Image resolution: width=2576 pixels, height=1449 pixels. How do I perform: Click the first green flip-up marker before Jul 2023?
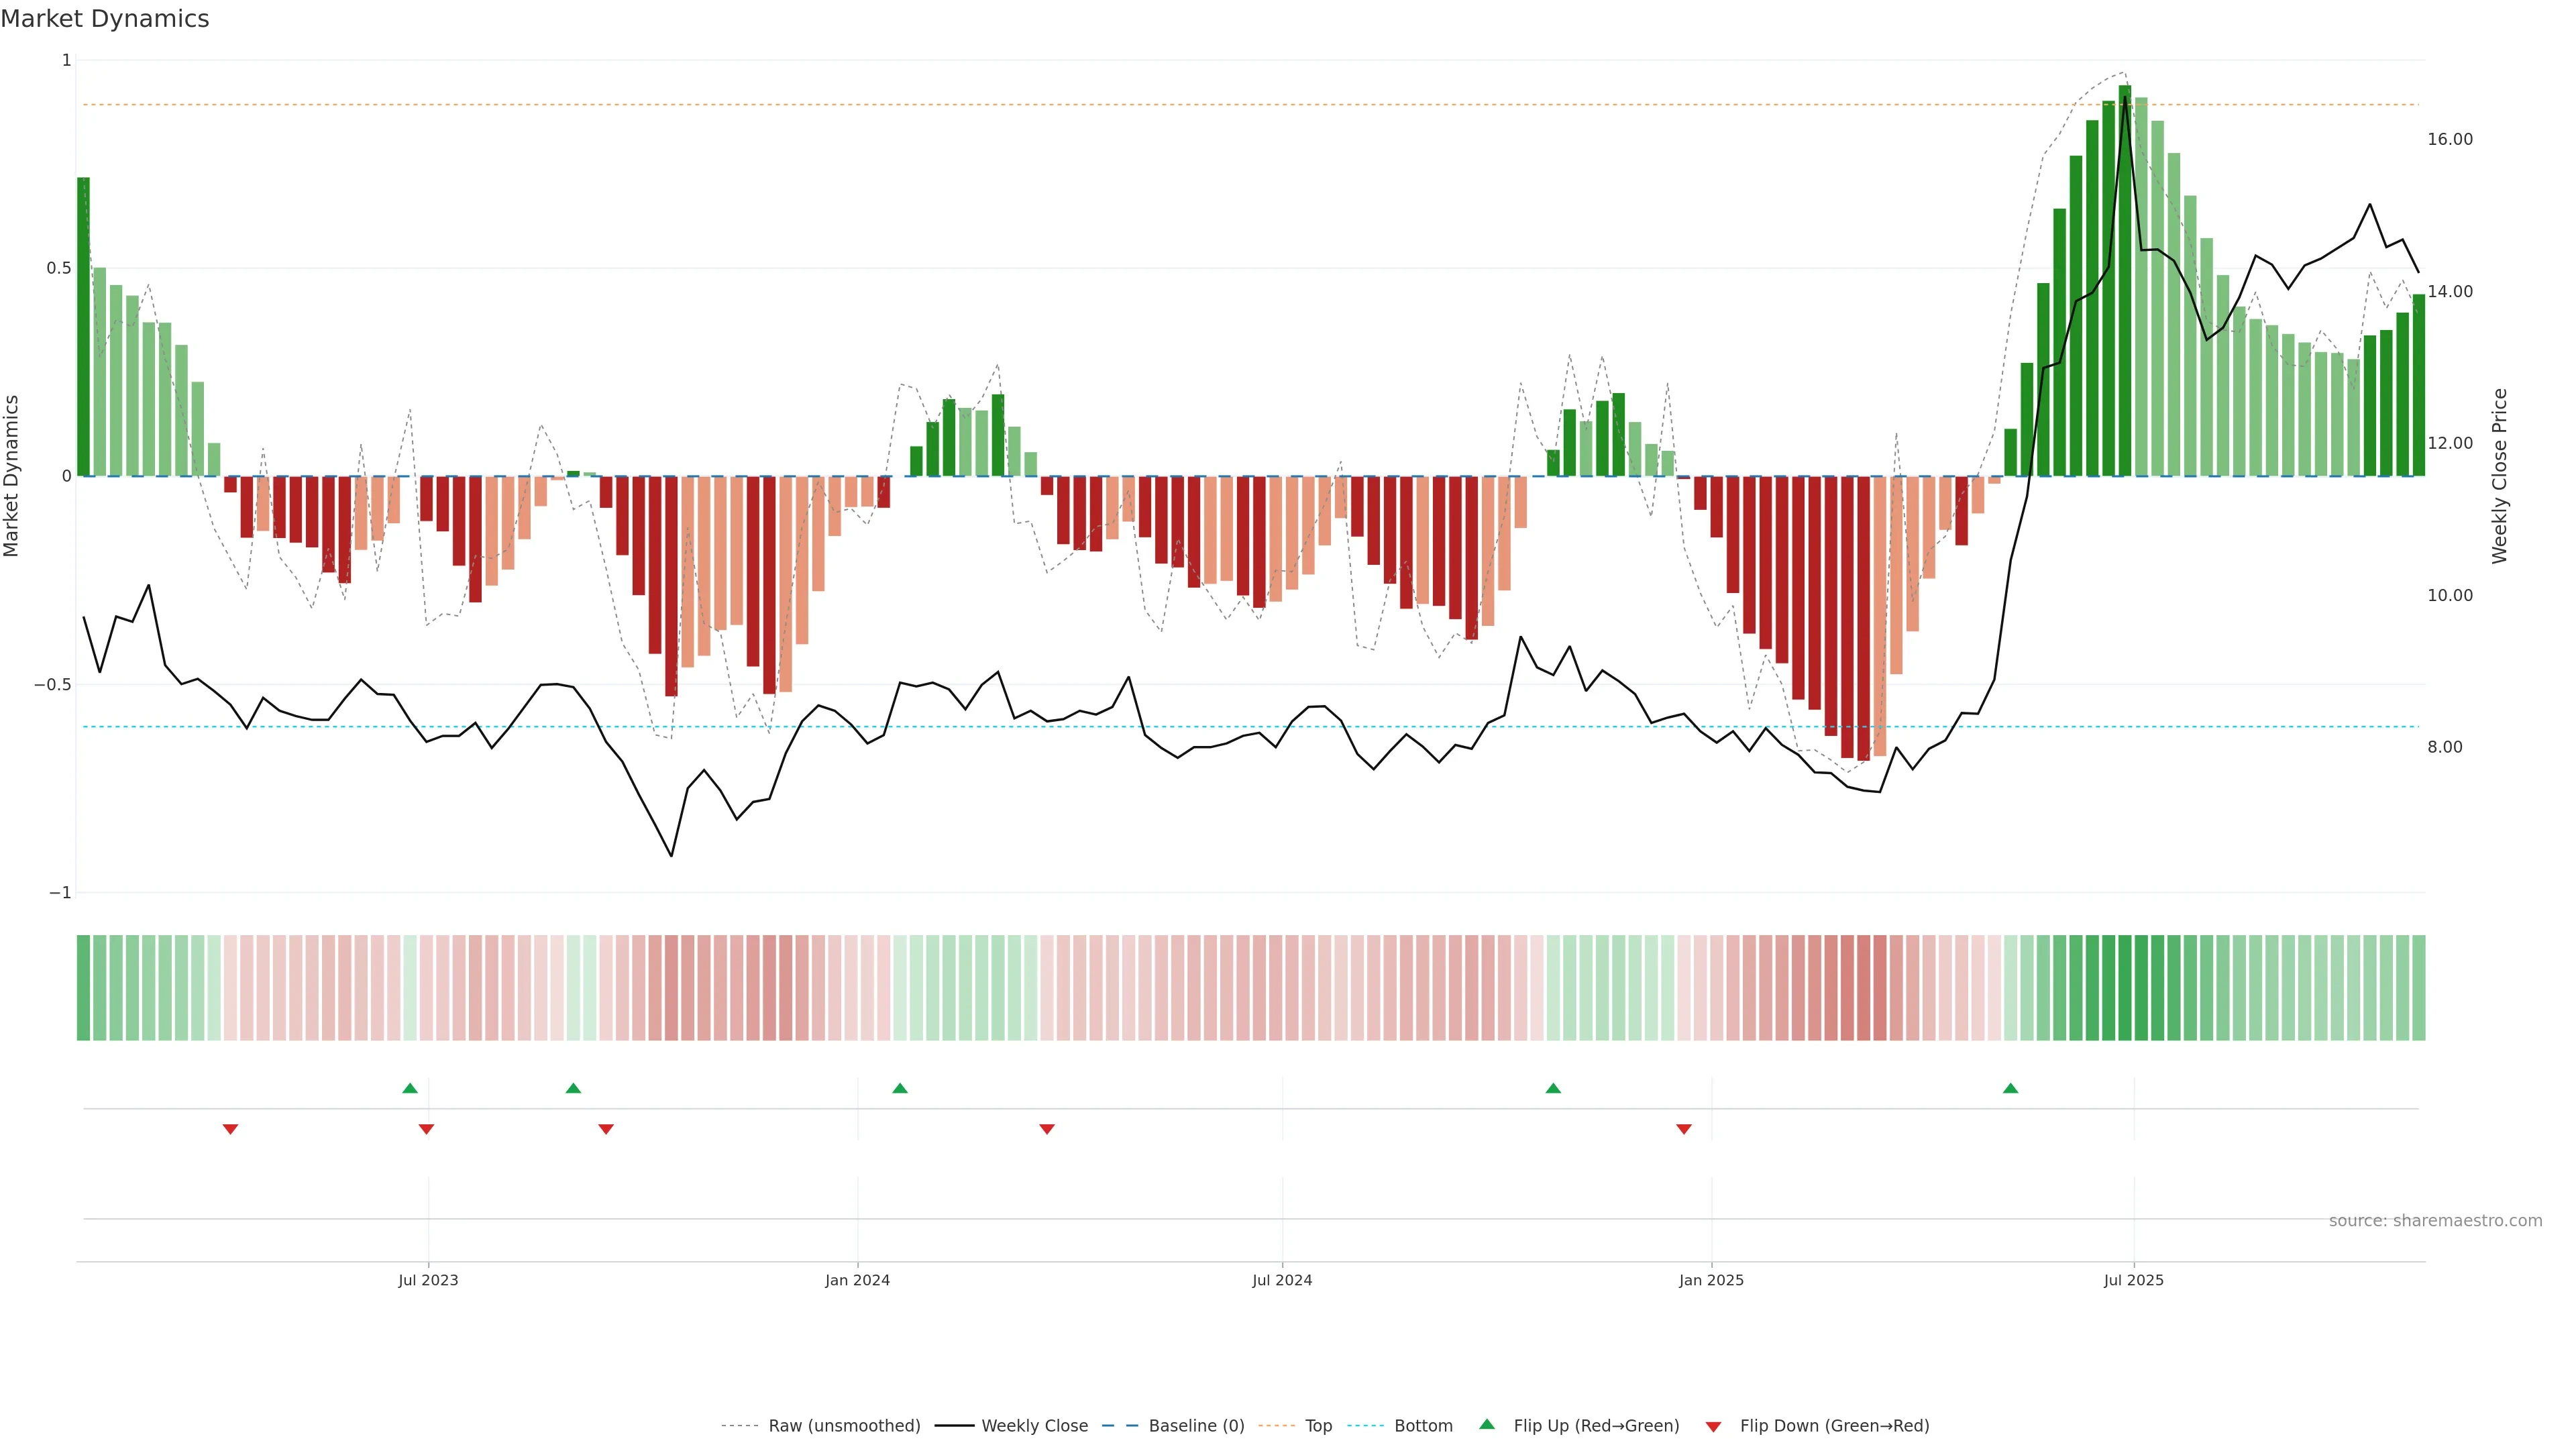pyautogui.click(x=410, y=1088)
